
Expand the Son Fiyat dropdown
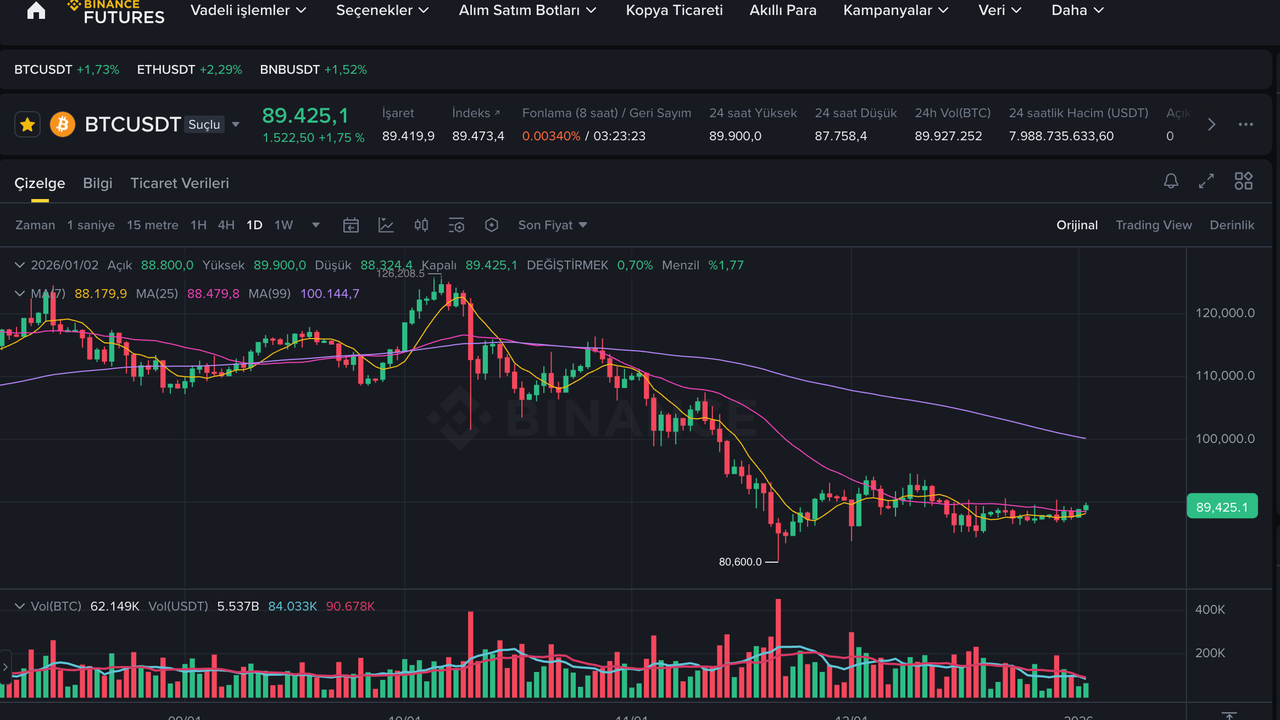coord(552,225)
